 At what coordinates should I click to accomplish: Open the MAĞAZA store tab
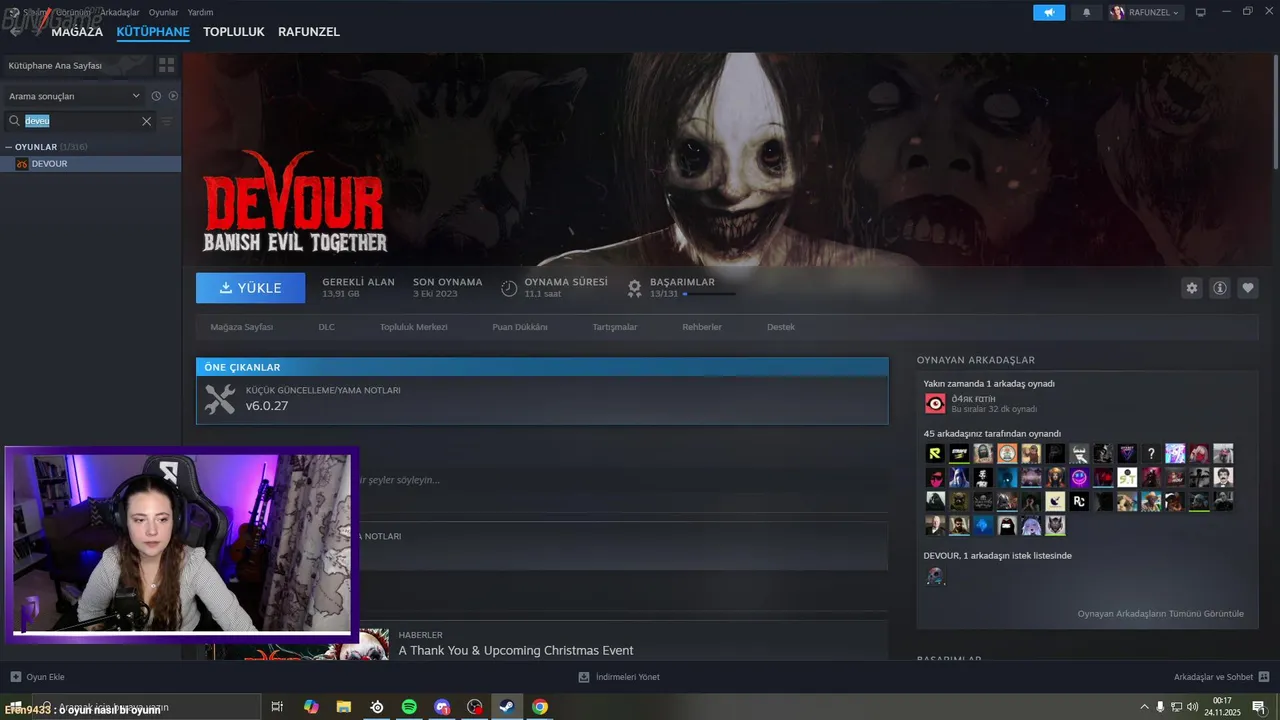(x=77, y=32)
